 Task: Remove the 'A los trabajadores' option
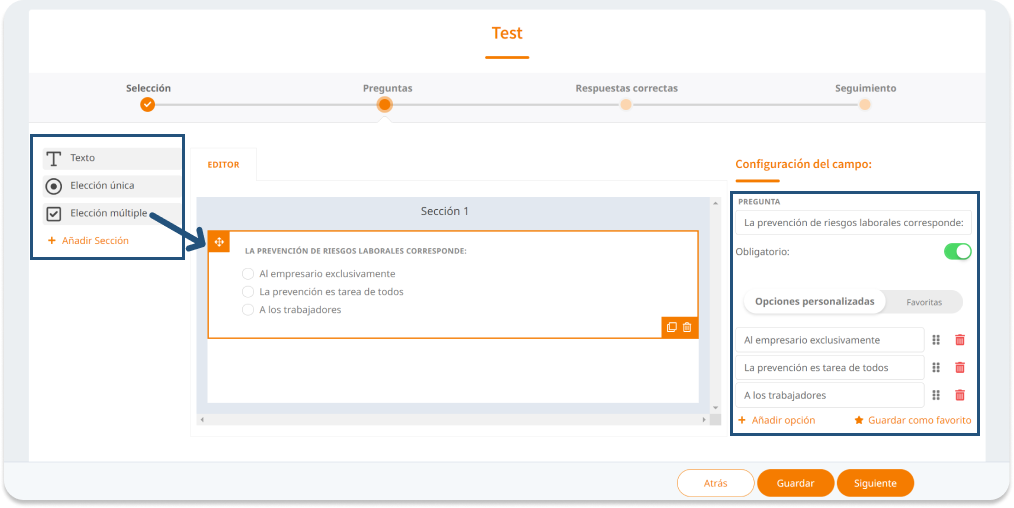click(x=960, y=395)
